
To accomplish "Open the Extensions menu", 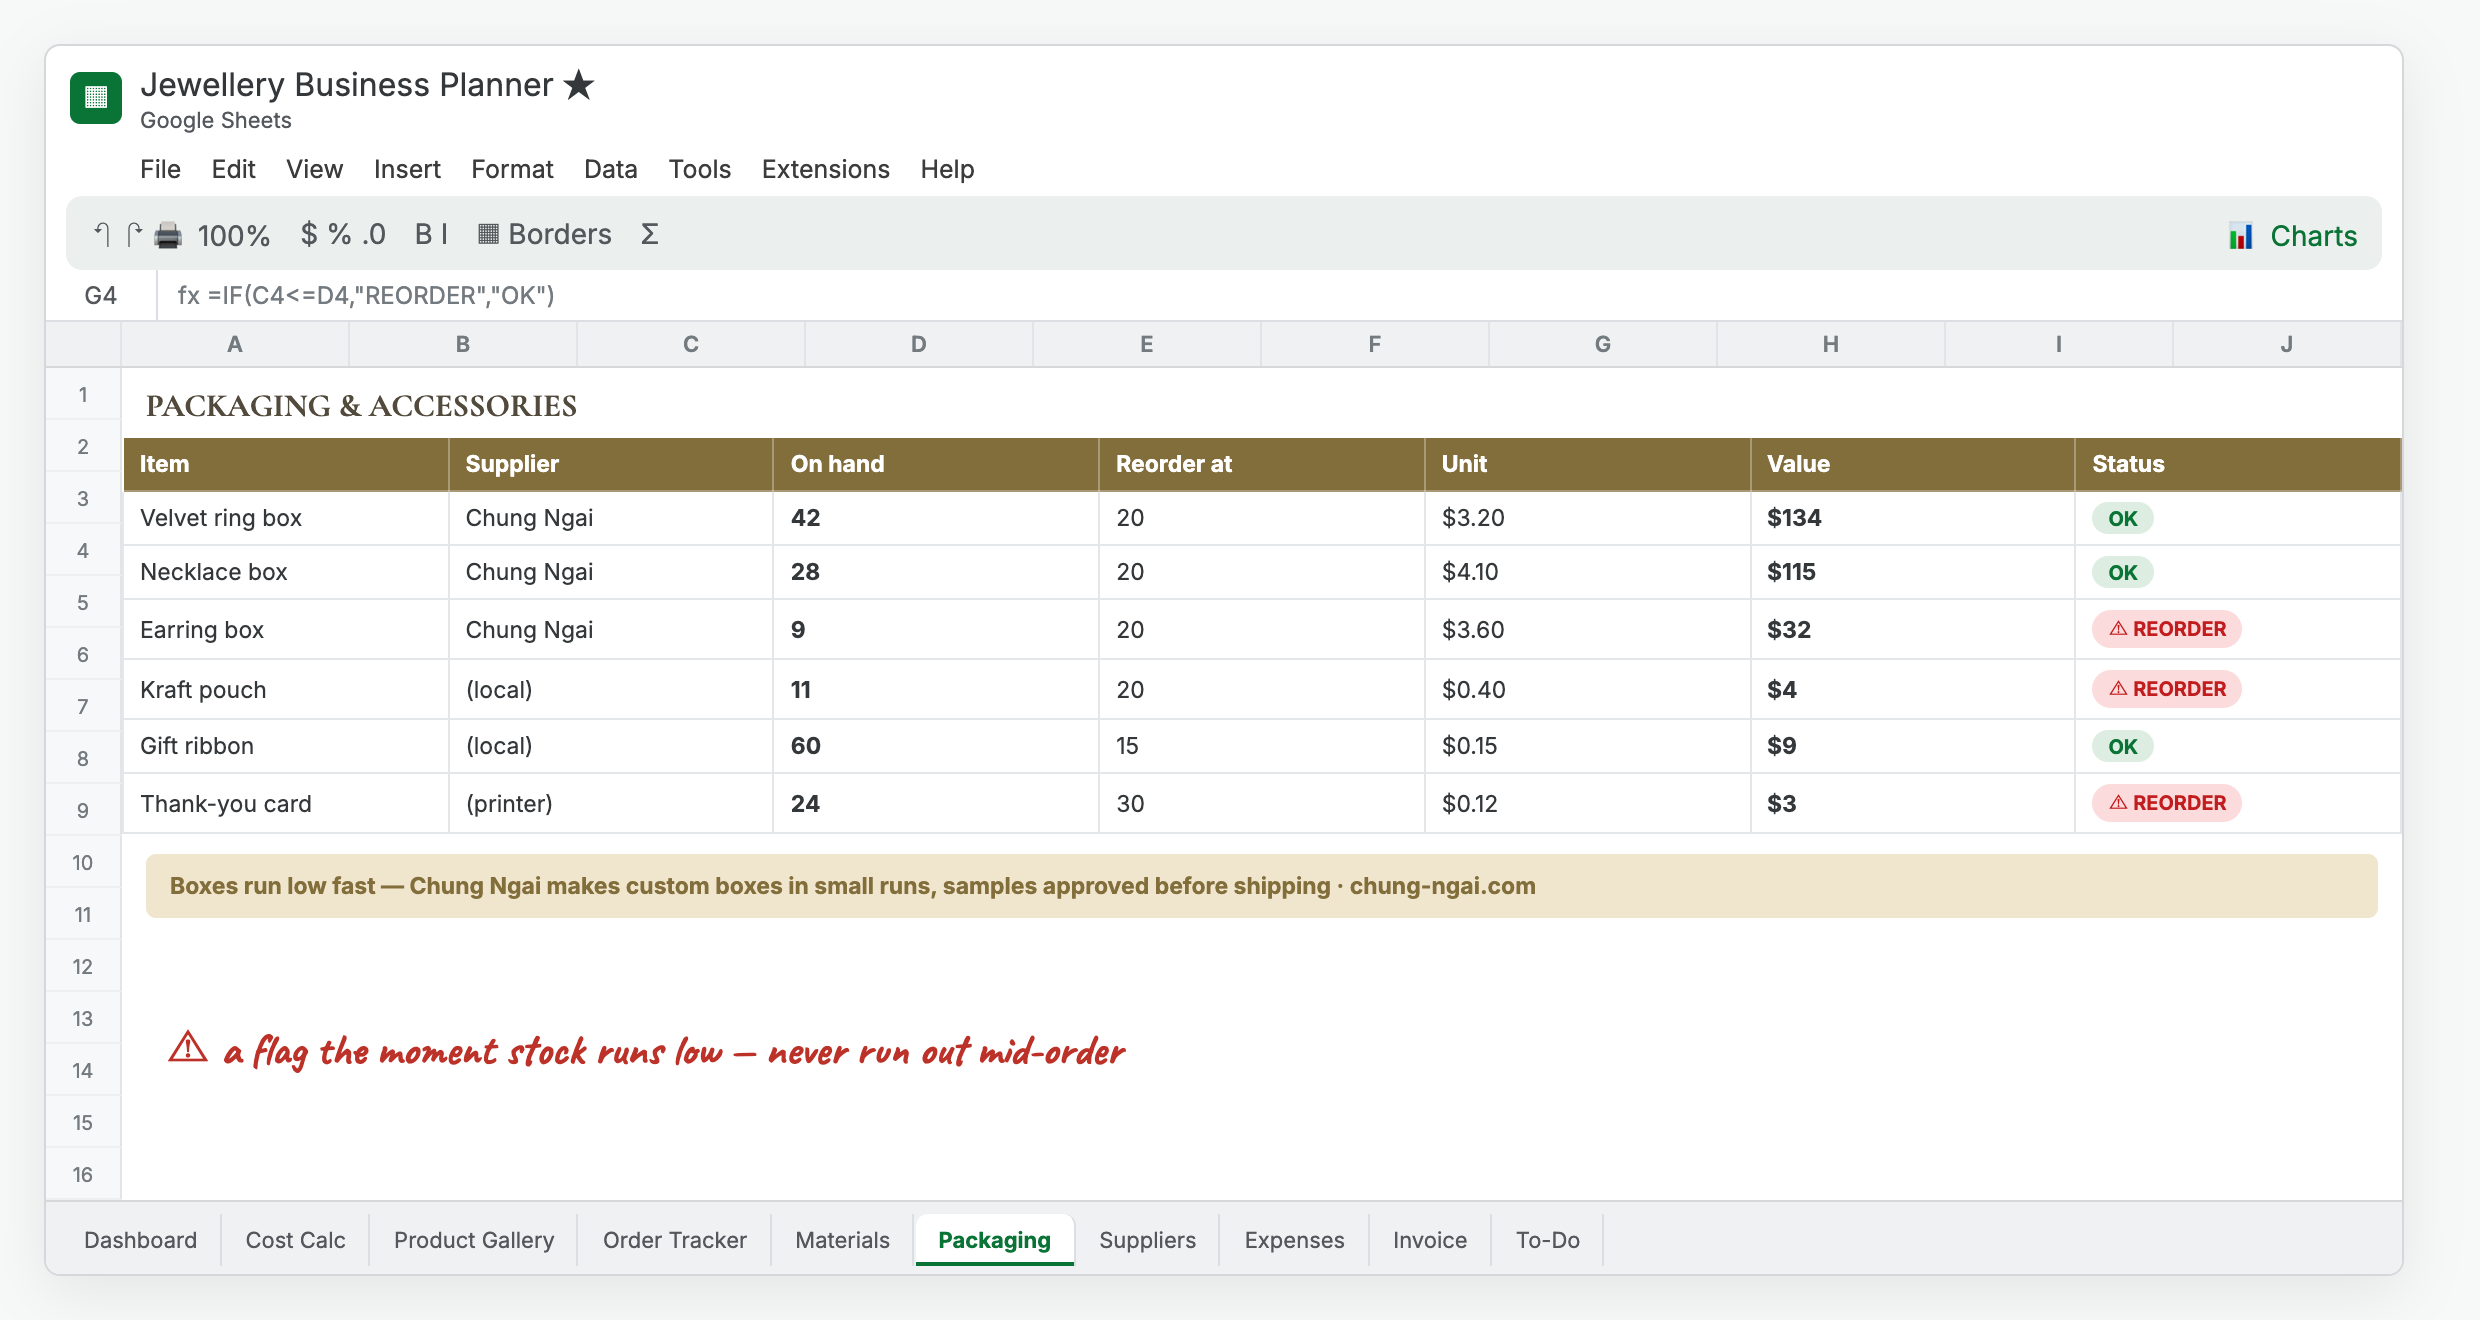I will coord(826,169).
